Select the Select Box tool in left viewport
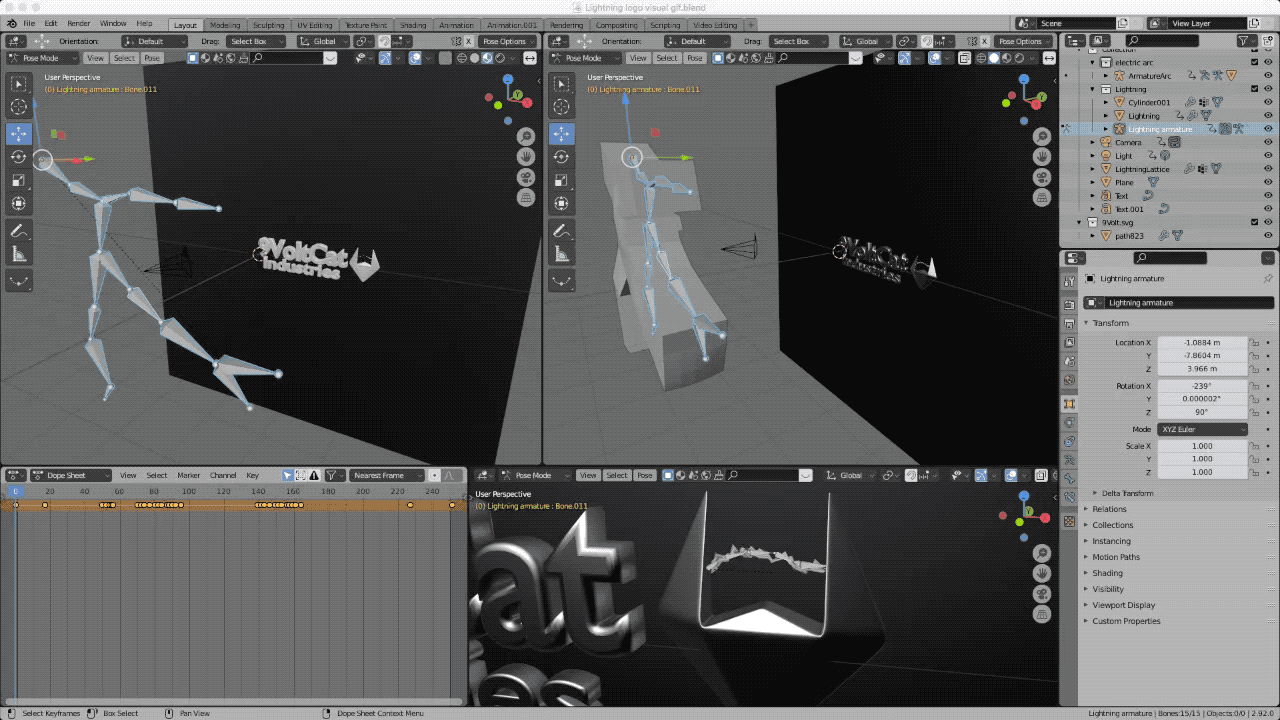This screenshot has height=720, width=1280. pos(19,84)
